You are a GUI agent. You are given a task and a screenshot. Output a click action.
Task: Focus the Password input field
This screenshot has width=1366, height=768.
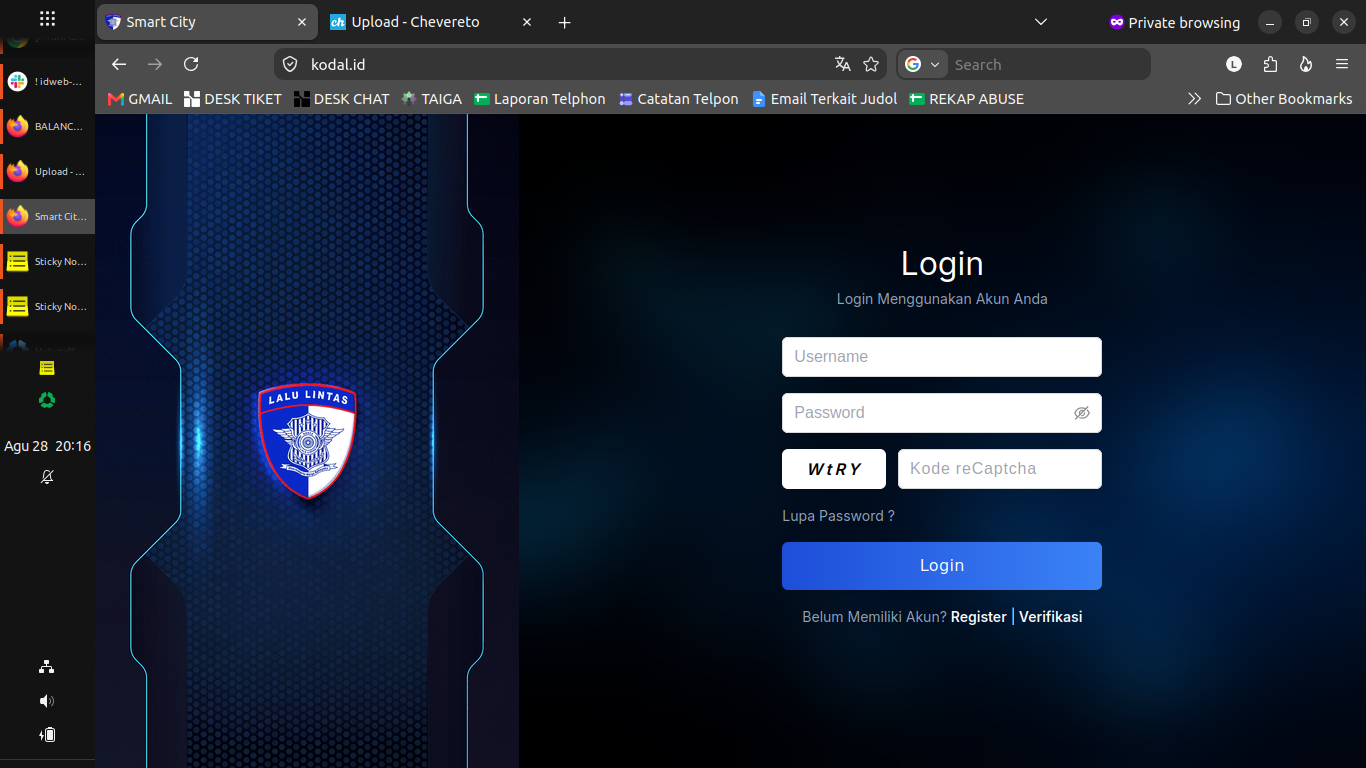coord(942,413)
